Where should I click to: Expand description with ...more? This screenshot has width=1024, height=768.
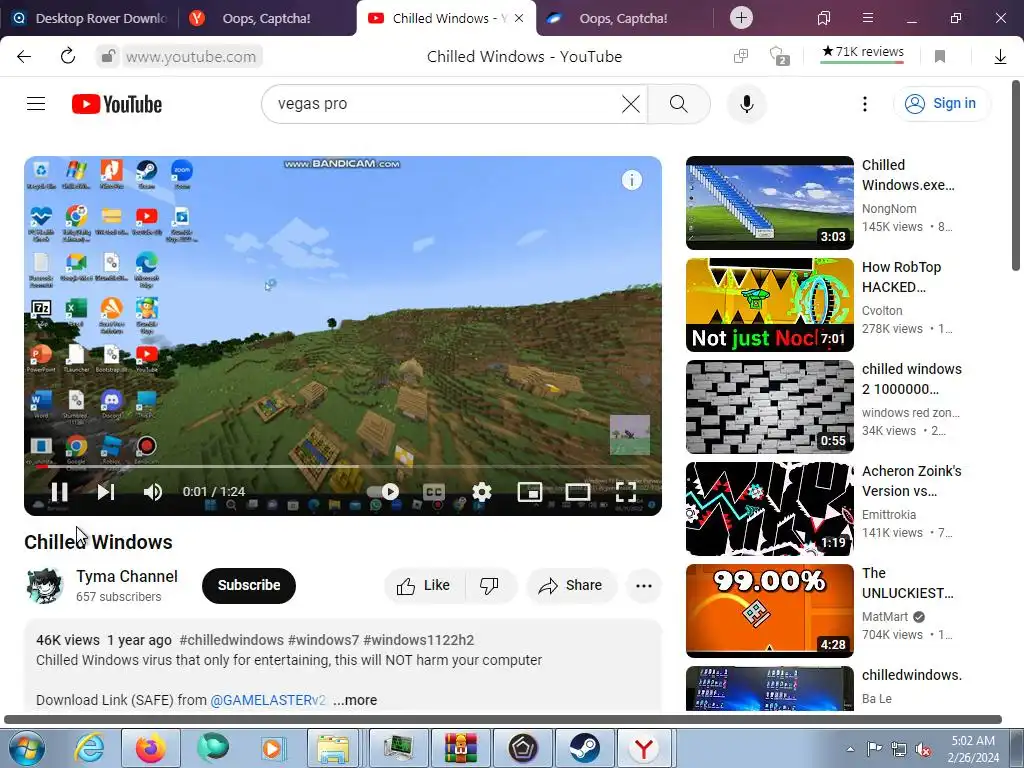tap(355, 699)
